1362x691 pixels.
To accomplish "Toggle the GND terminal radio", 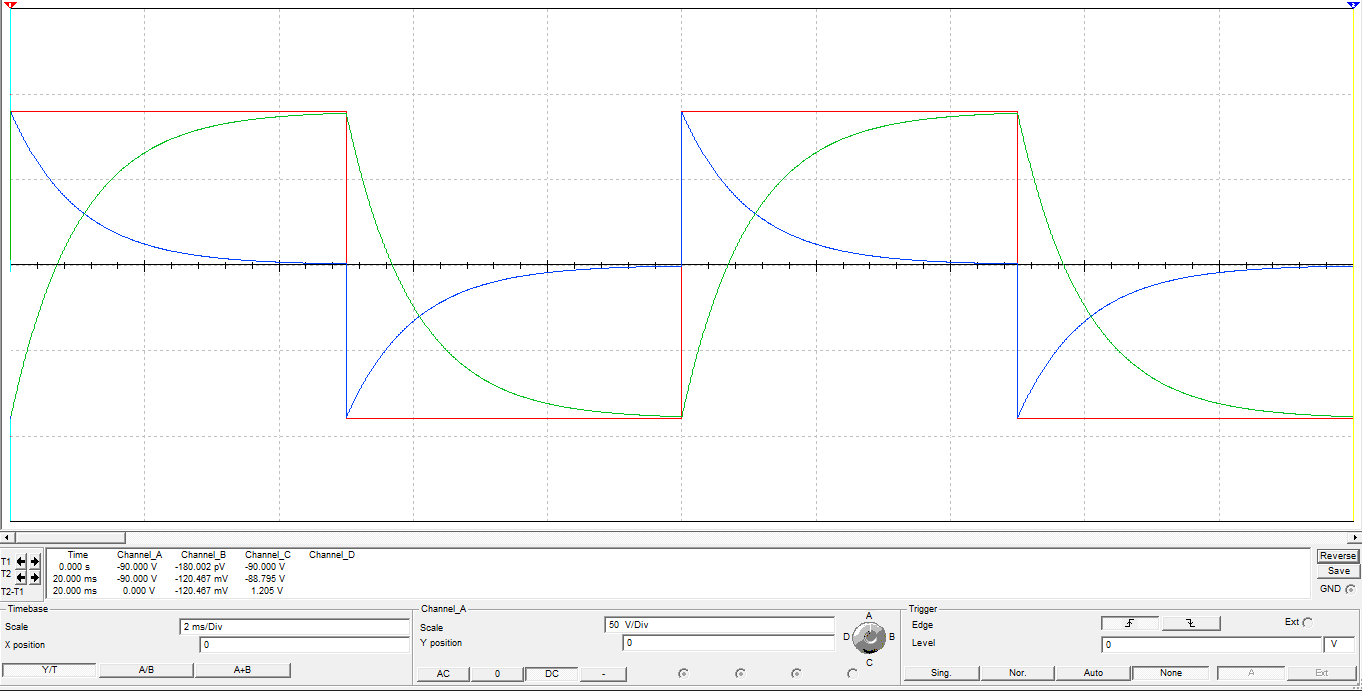I will [1351, 589].
